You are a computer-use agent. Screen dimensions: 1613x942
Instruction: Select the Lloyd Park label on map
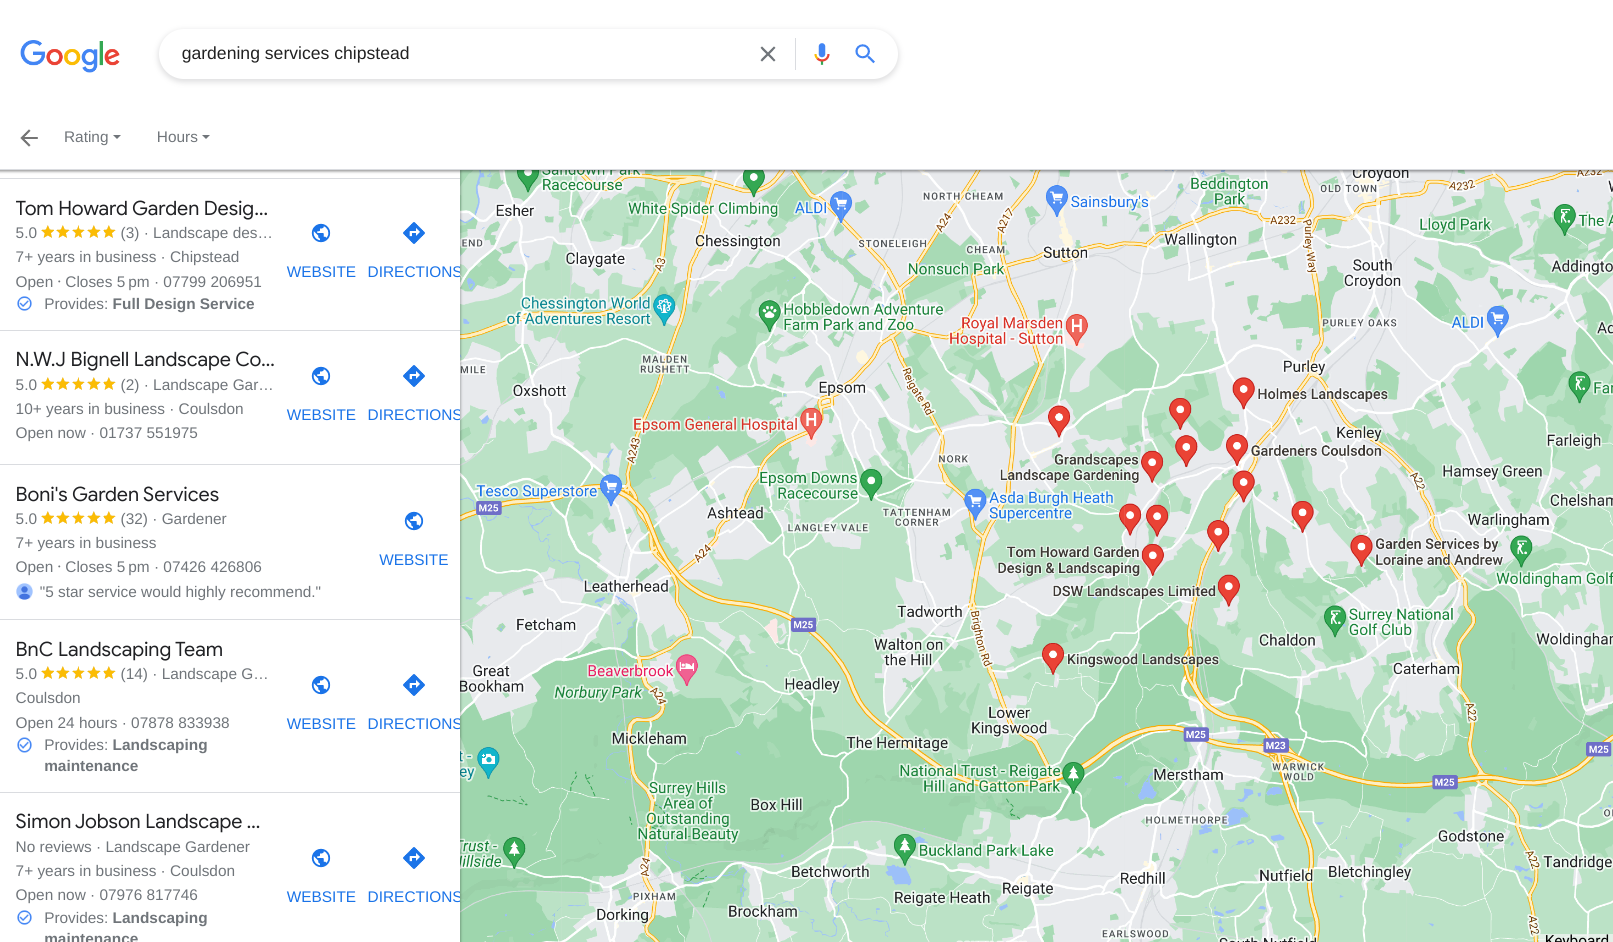[x=1454, y=225]
